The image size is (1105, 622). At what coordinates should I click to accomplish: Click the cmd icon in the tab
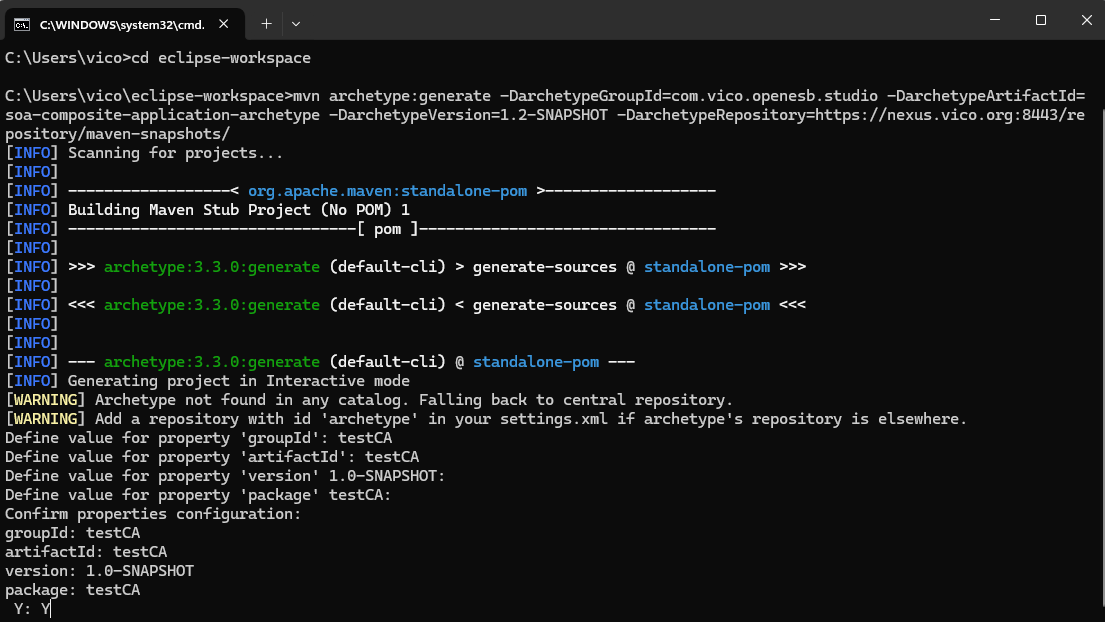click(22, 25)
